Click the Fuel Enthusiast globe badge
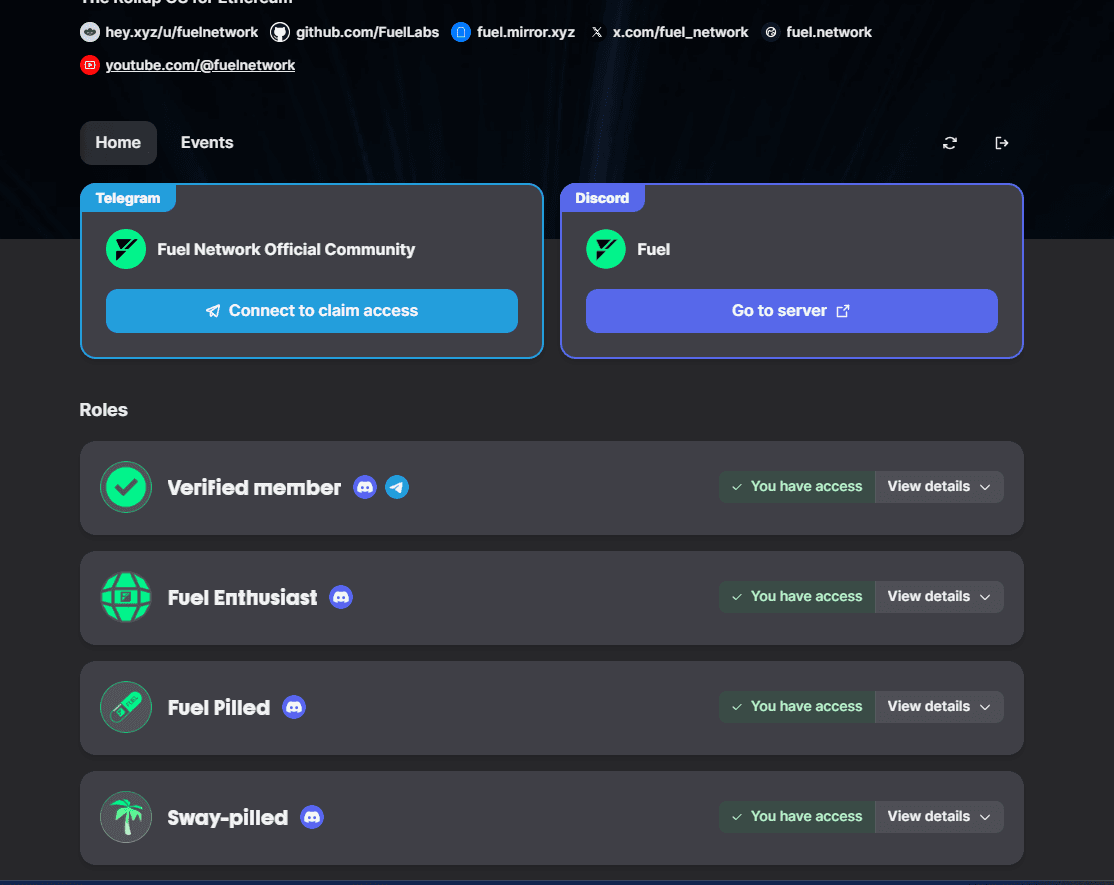 (126, 597)
